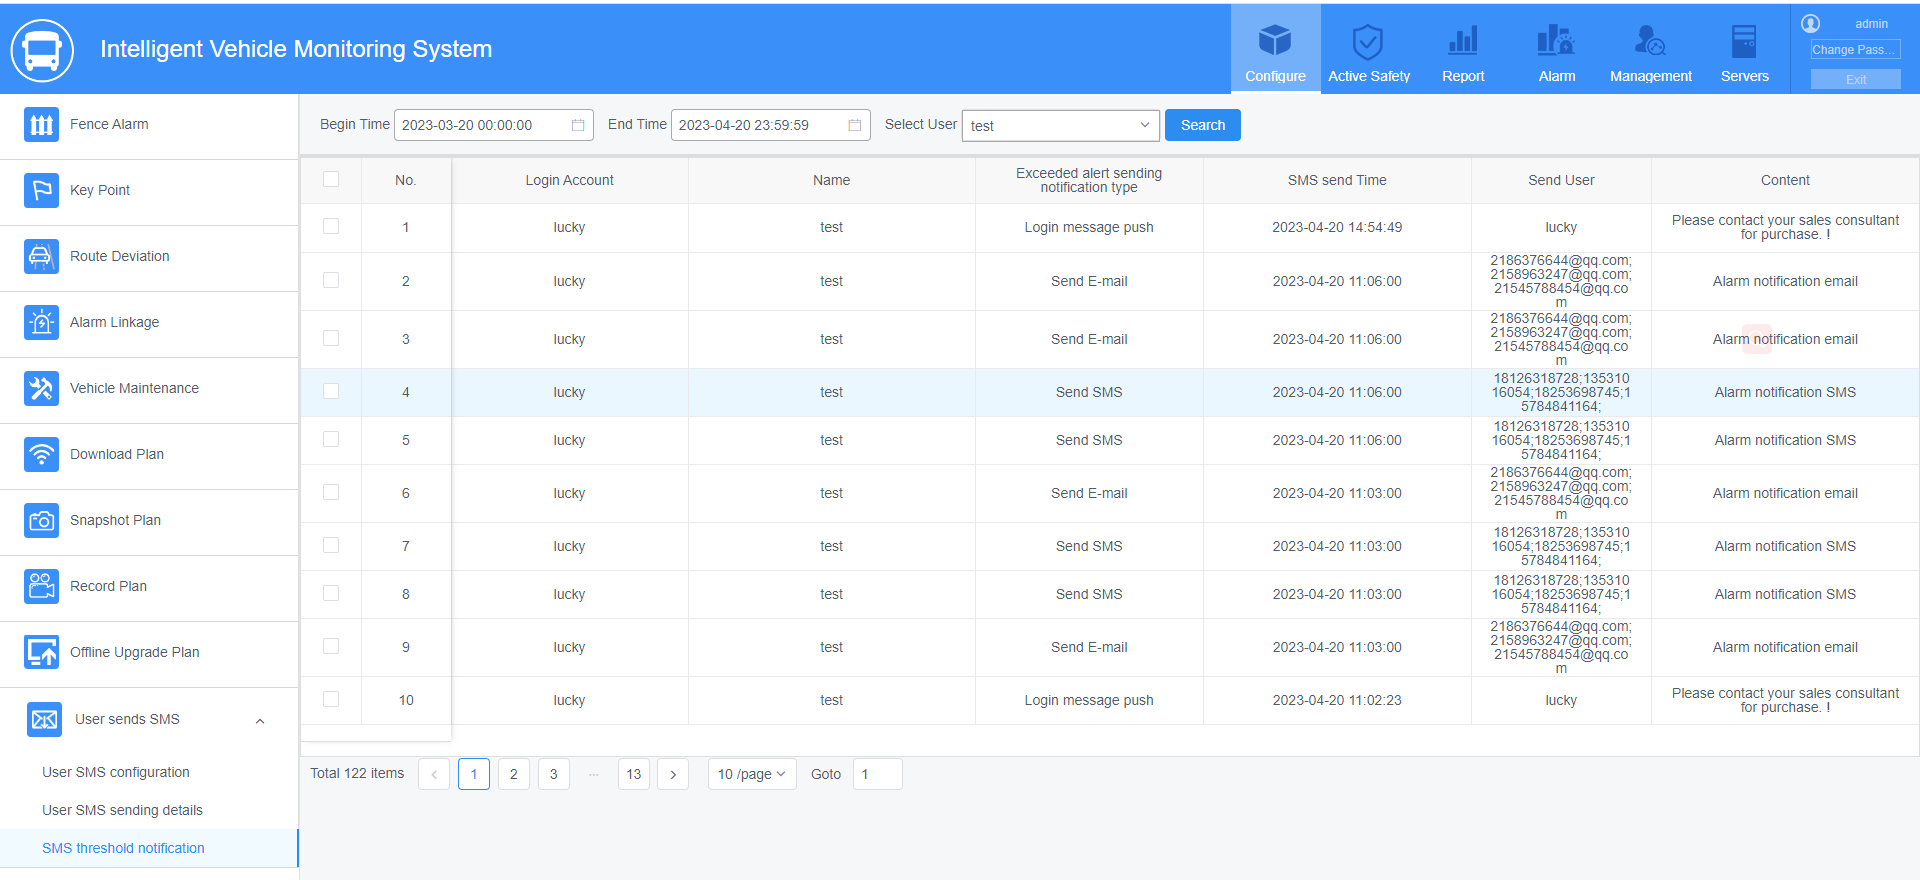Check the checkbox for row No. 1
Screen dimensions: 1920x880
coord(331,226)
